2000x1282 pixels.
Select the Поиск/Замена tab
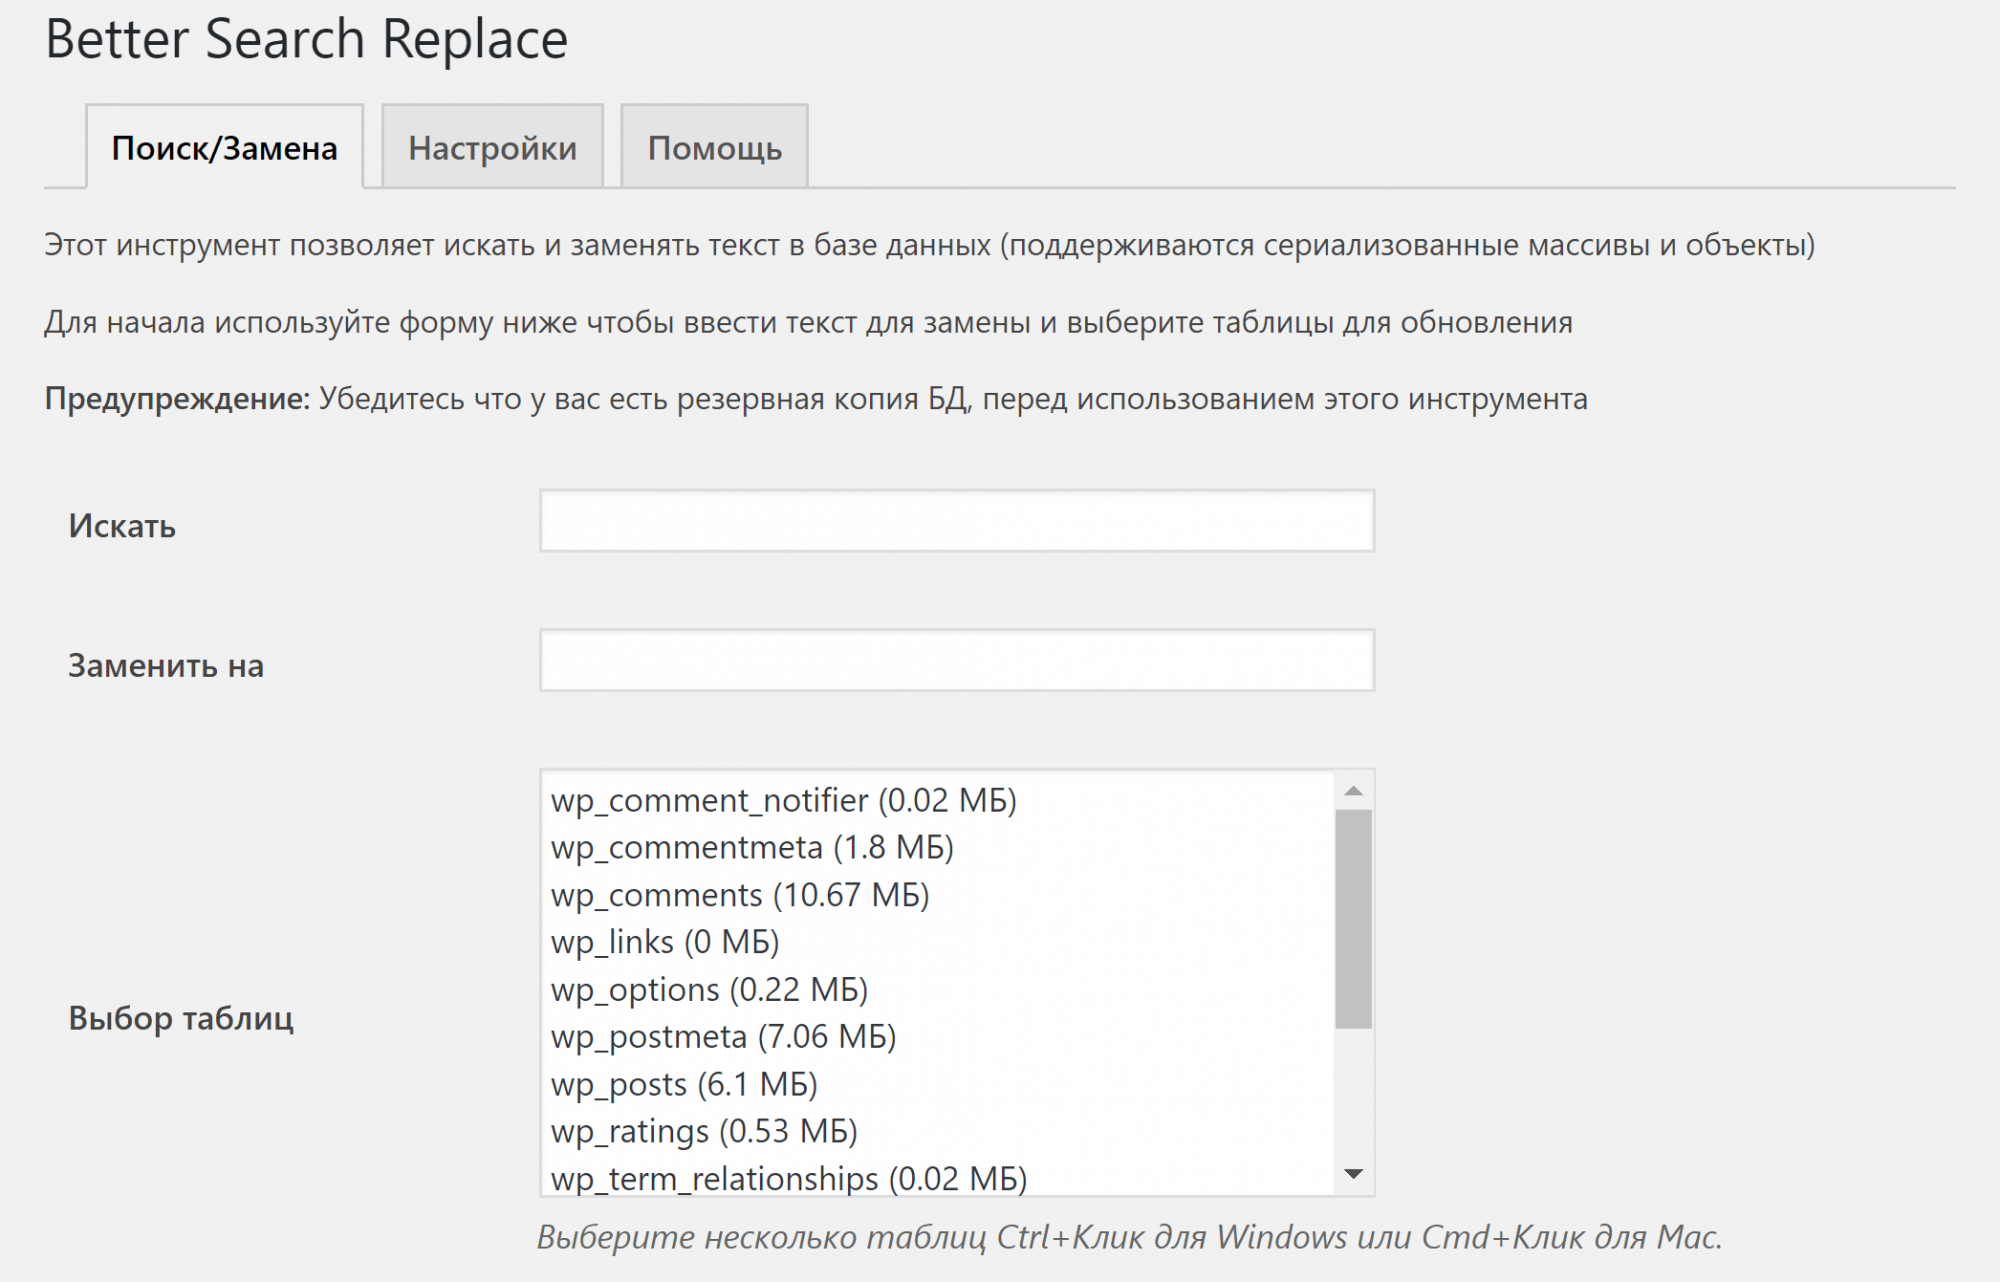(x=224, y=147)
